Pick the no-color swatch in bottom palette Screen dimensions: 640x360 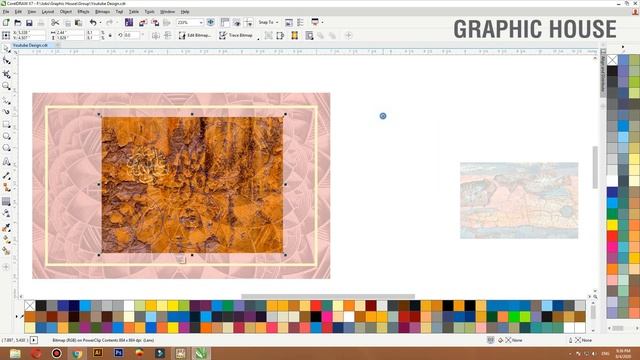(30, 305)
